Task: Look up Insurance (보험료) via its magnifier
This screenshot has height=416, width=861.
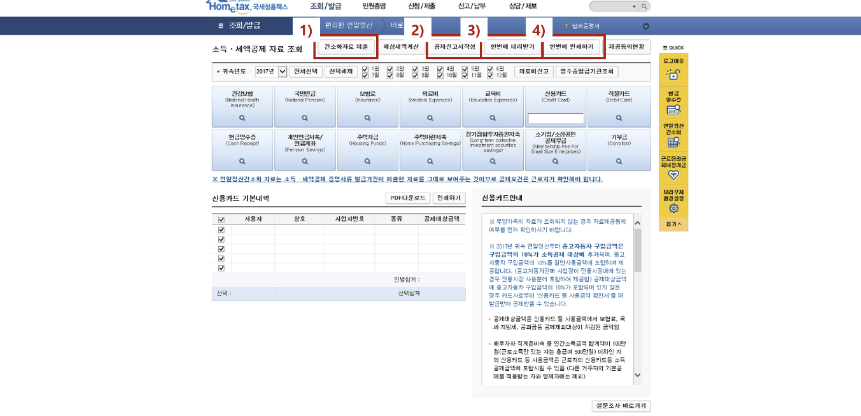Action: (367, 118)
